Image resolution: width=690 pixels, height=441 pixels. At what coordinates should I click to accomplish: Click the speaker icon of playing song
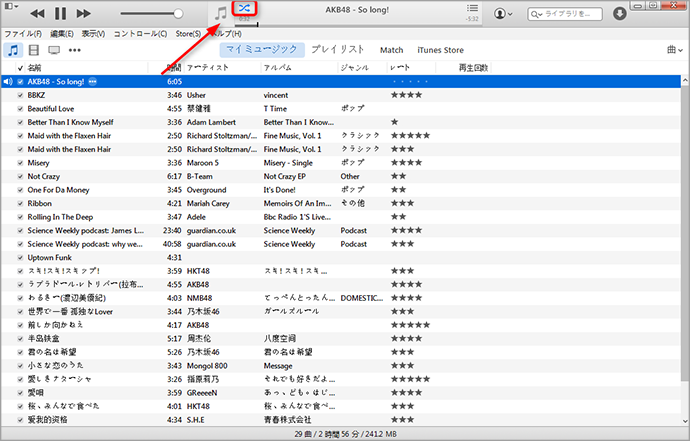click(x=8, y=81)
